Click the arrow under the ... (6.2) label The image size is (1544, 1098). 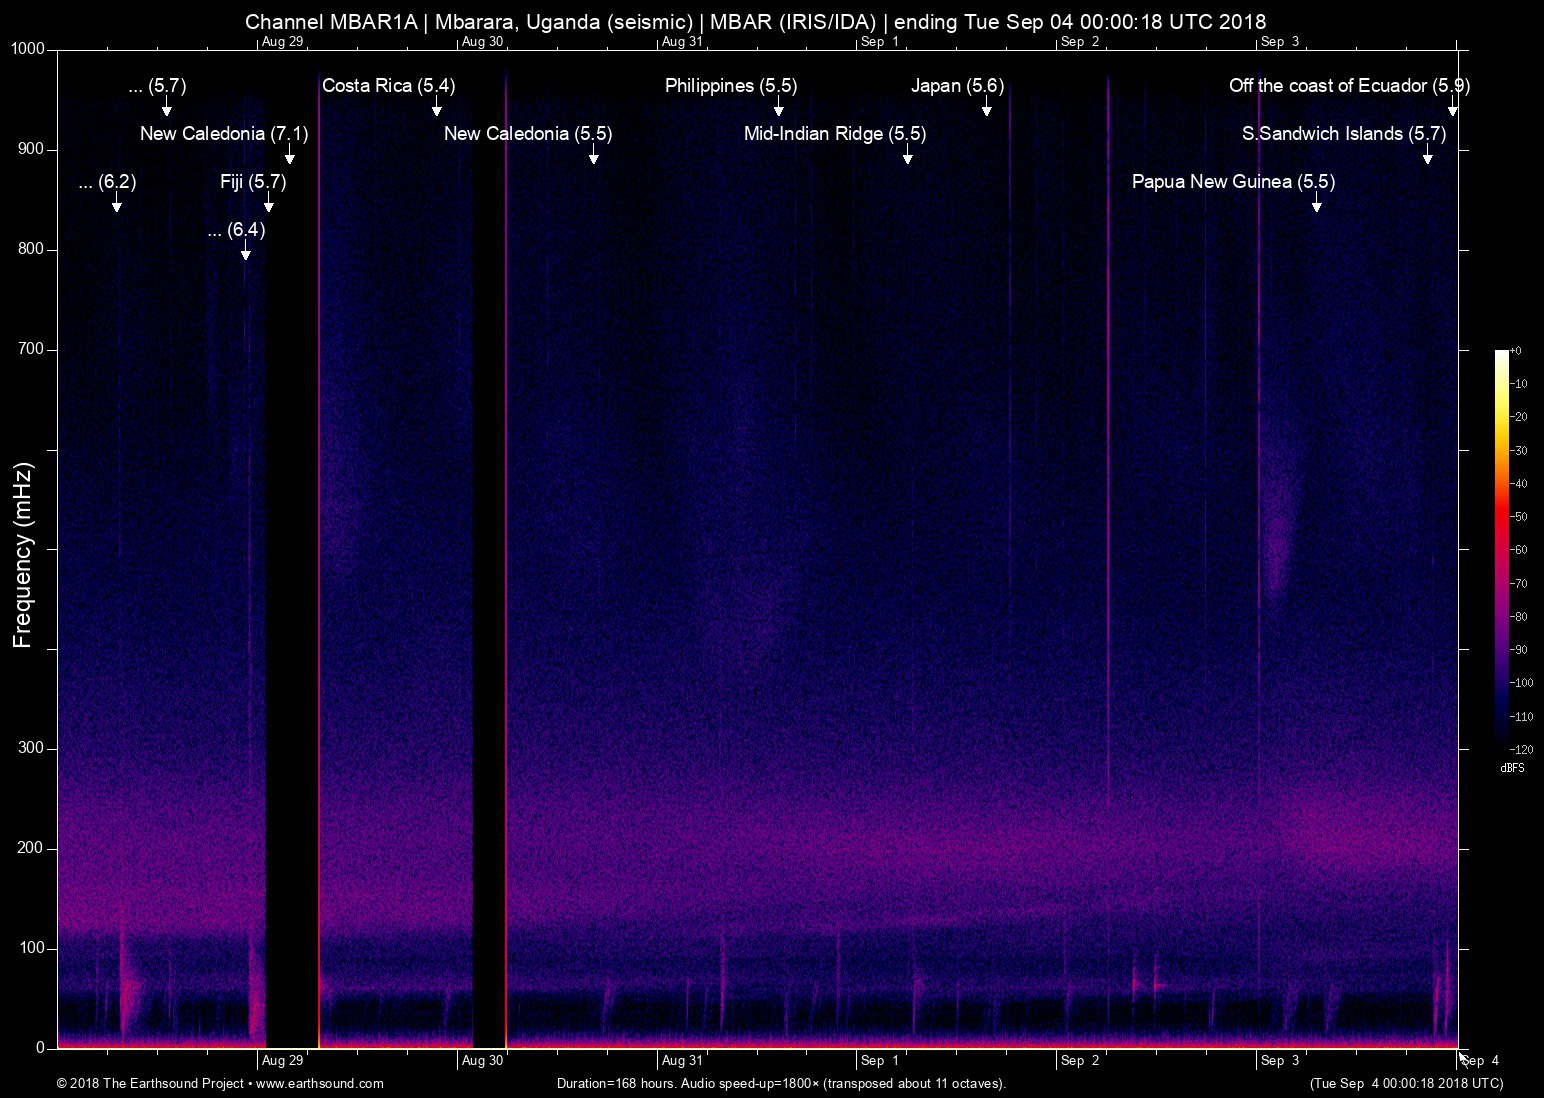coord(117,203)
